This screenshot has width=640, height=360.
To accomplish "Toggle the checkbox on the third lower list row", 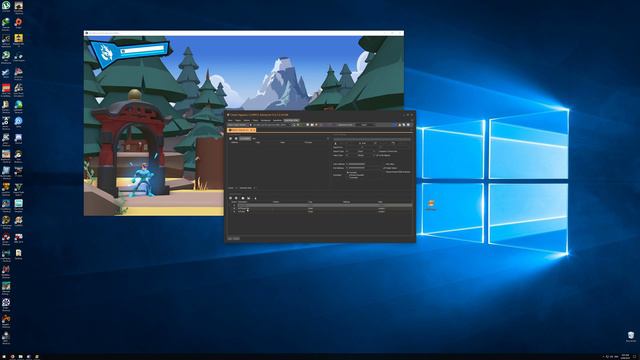I will 234,211.
